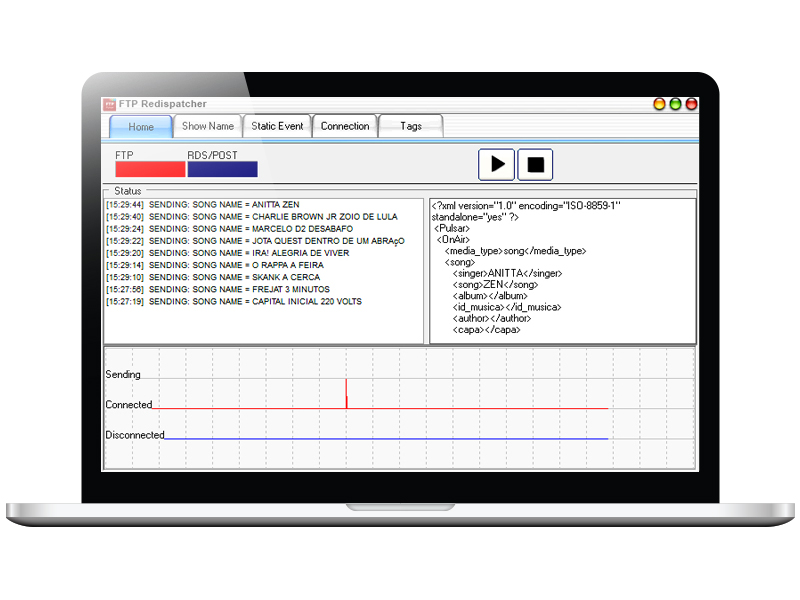Click the green window button
Viewport: 800px width, 600px height.
[x=675, y=104]
